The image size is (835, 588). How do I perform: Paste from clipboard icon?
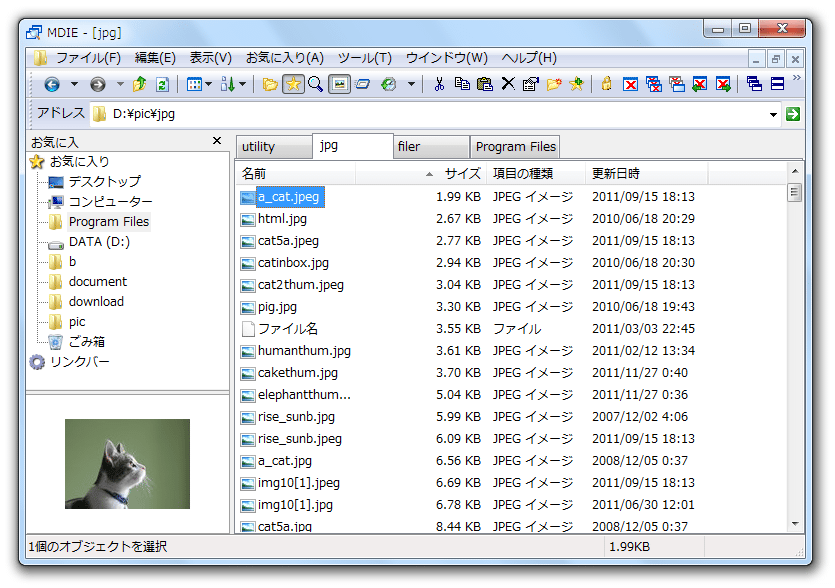pos(485,84)
